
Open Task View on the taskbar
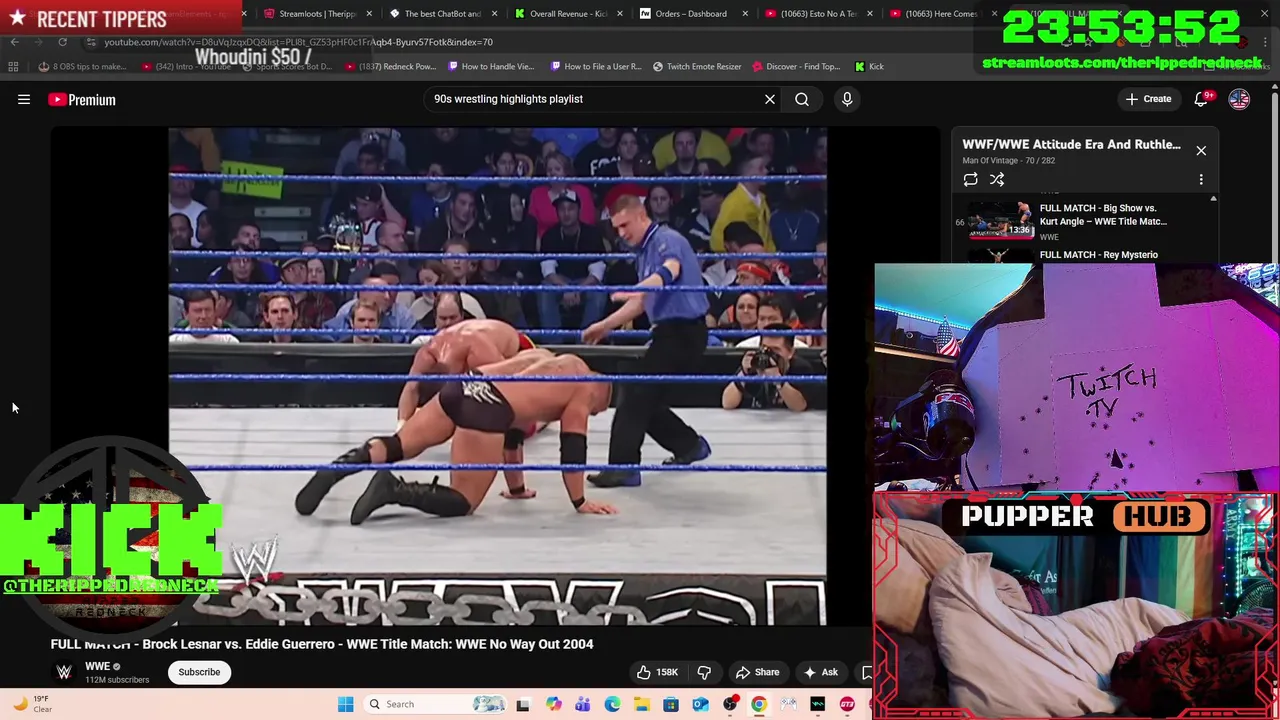point(522,704)
